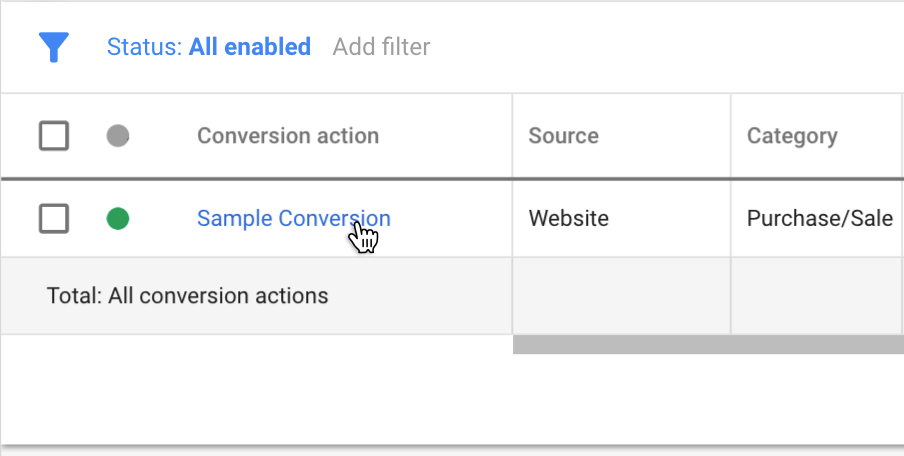Sort by the Conversion action column header
The width and height of the screenshot is (904, 456).
click(287, 136)
